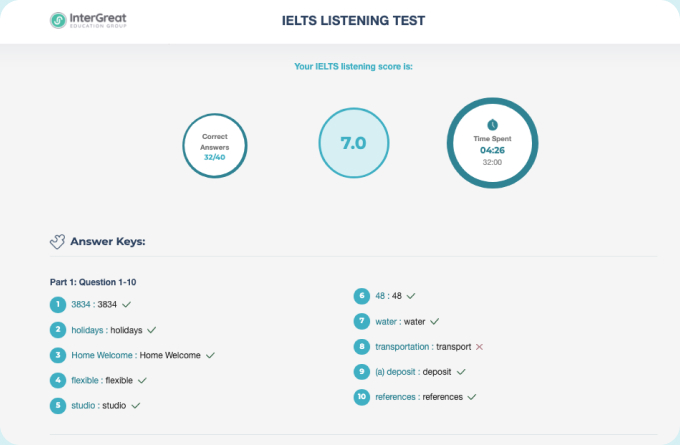Click the question 10 number badge
680x445 pixels.
[x=362, y=397]
